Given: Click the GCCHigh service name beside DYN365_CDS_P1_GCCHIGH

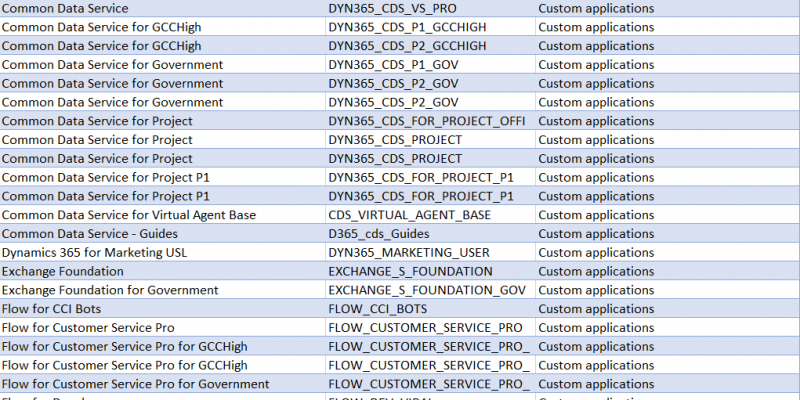Looking at the screenshot, I should point(162,27).
